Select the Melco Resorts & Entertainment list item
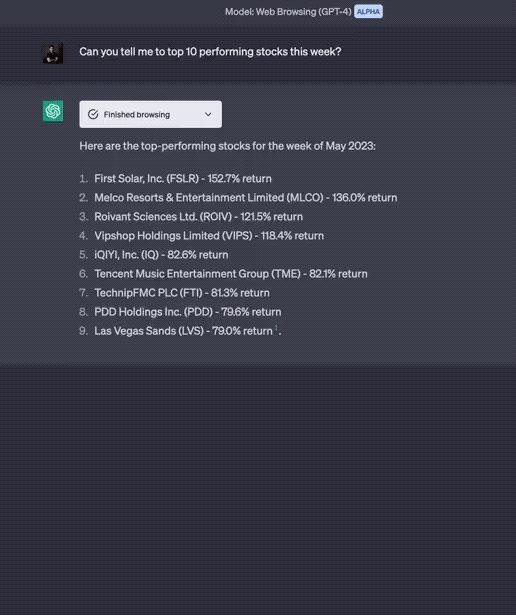 246,197
